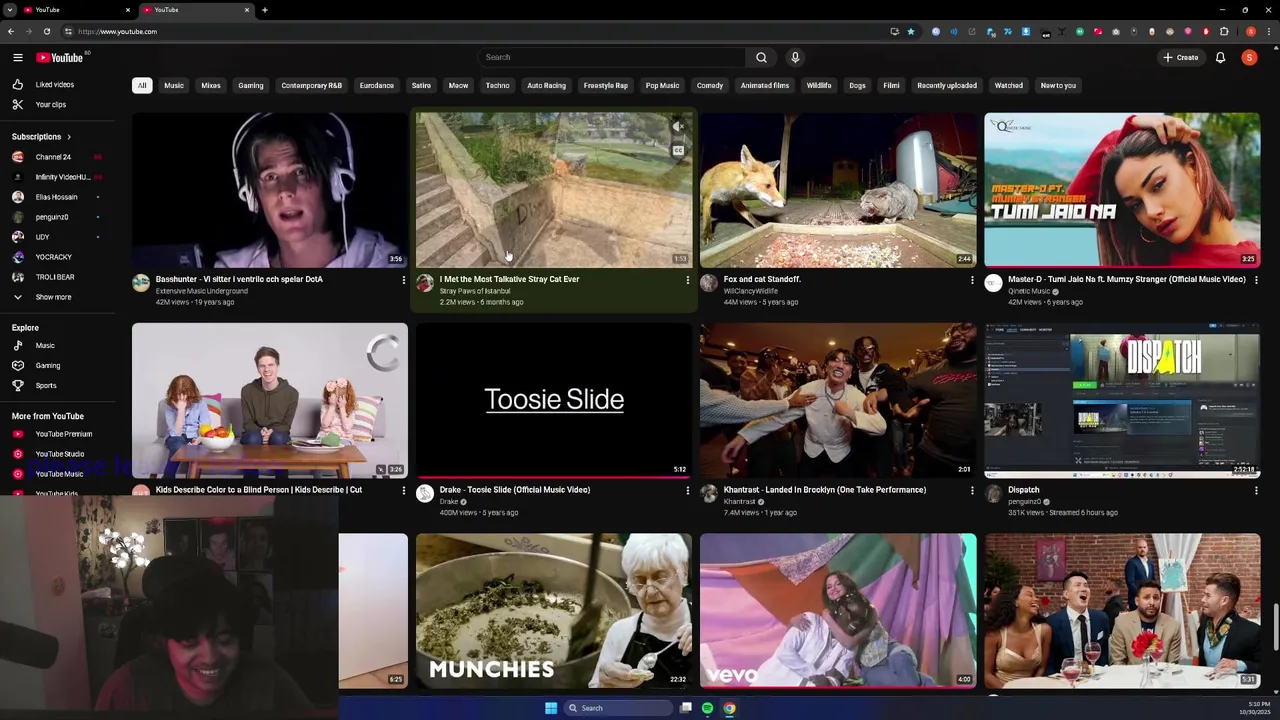Select the Recently uploaded filter chip
The width and height of the screenshot is (1280, 720).
click(x=947, y=86)
